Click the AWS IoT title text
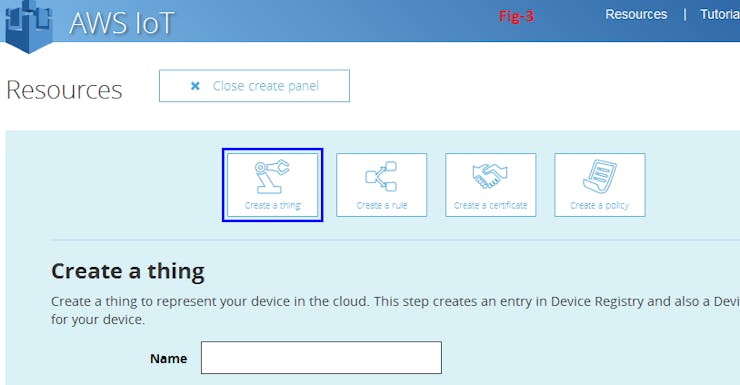The width and height of the screenshot is (740, 385). [x=122, y=23]
